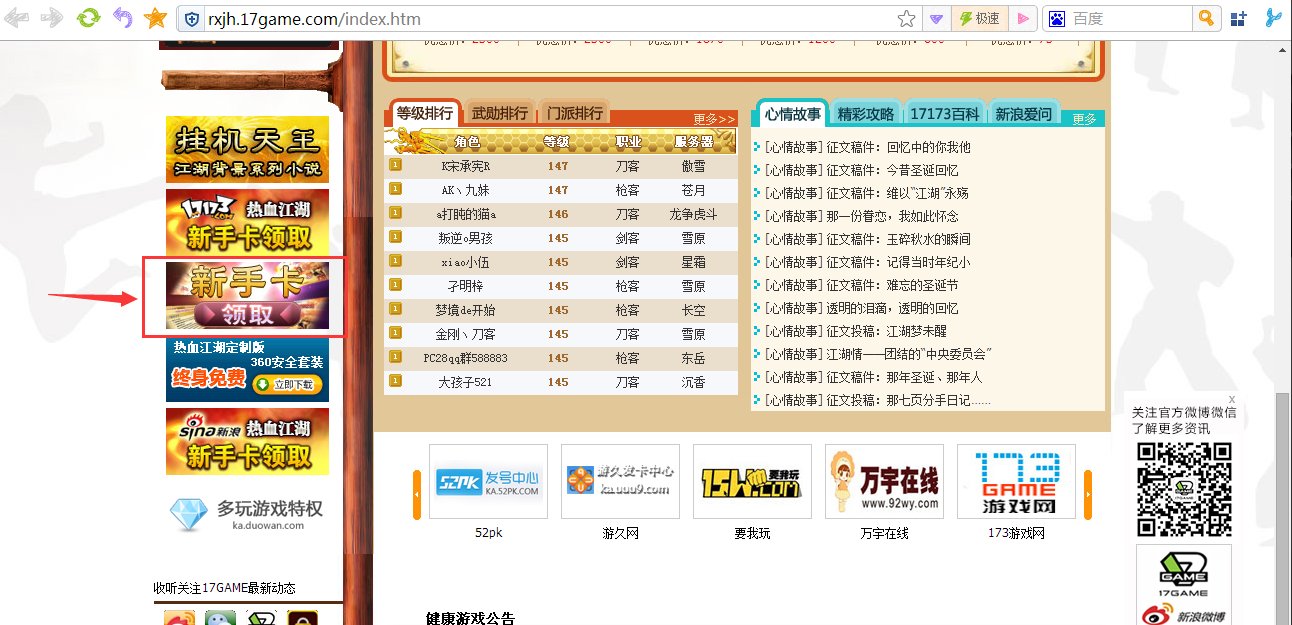Screen dimensions: 1292x625
Task: Open article 那年圣诞、那年人
Action: coord(934,377)
